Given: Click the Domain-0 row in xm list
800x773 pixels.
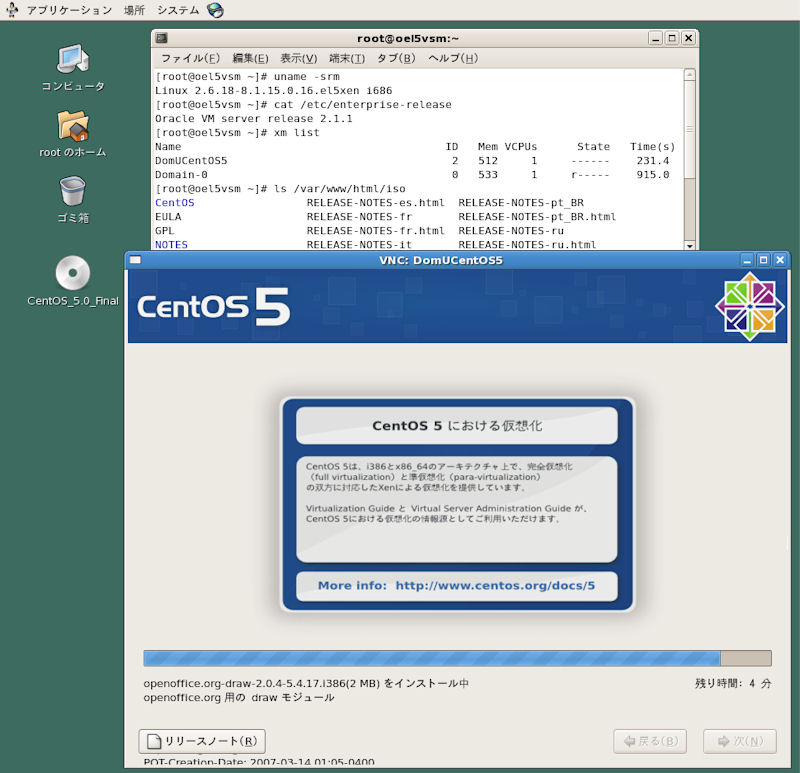Looking at the screenshot, I should pos(412,174).
